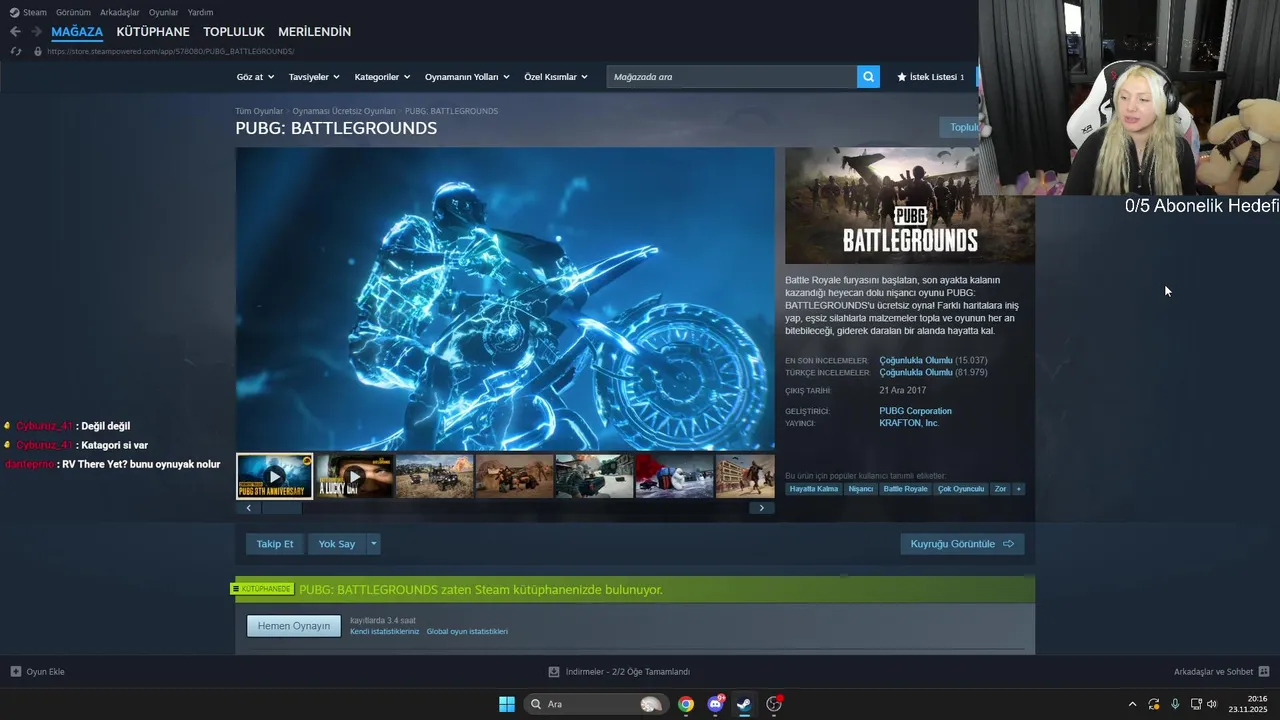Image resolution: width=1280 pixels, height=720 pixels.
Task: Open the KRAFTON, Inc. publisher link
Action: (x=909, y=423)
